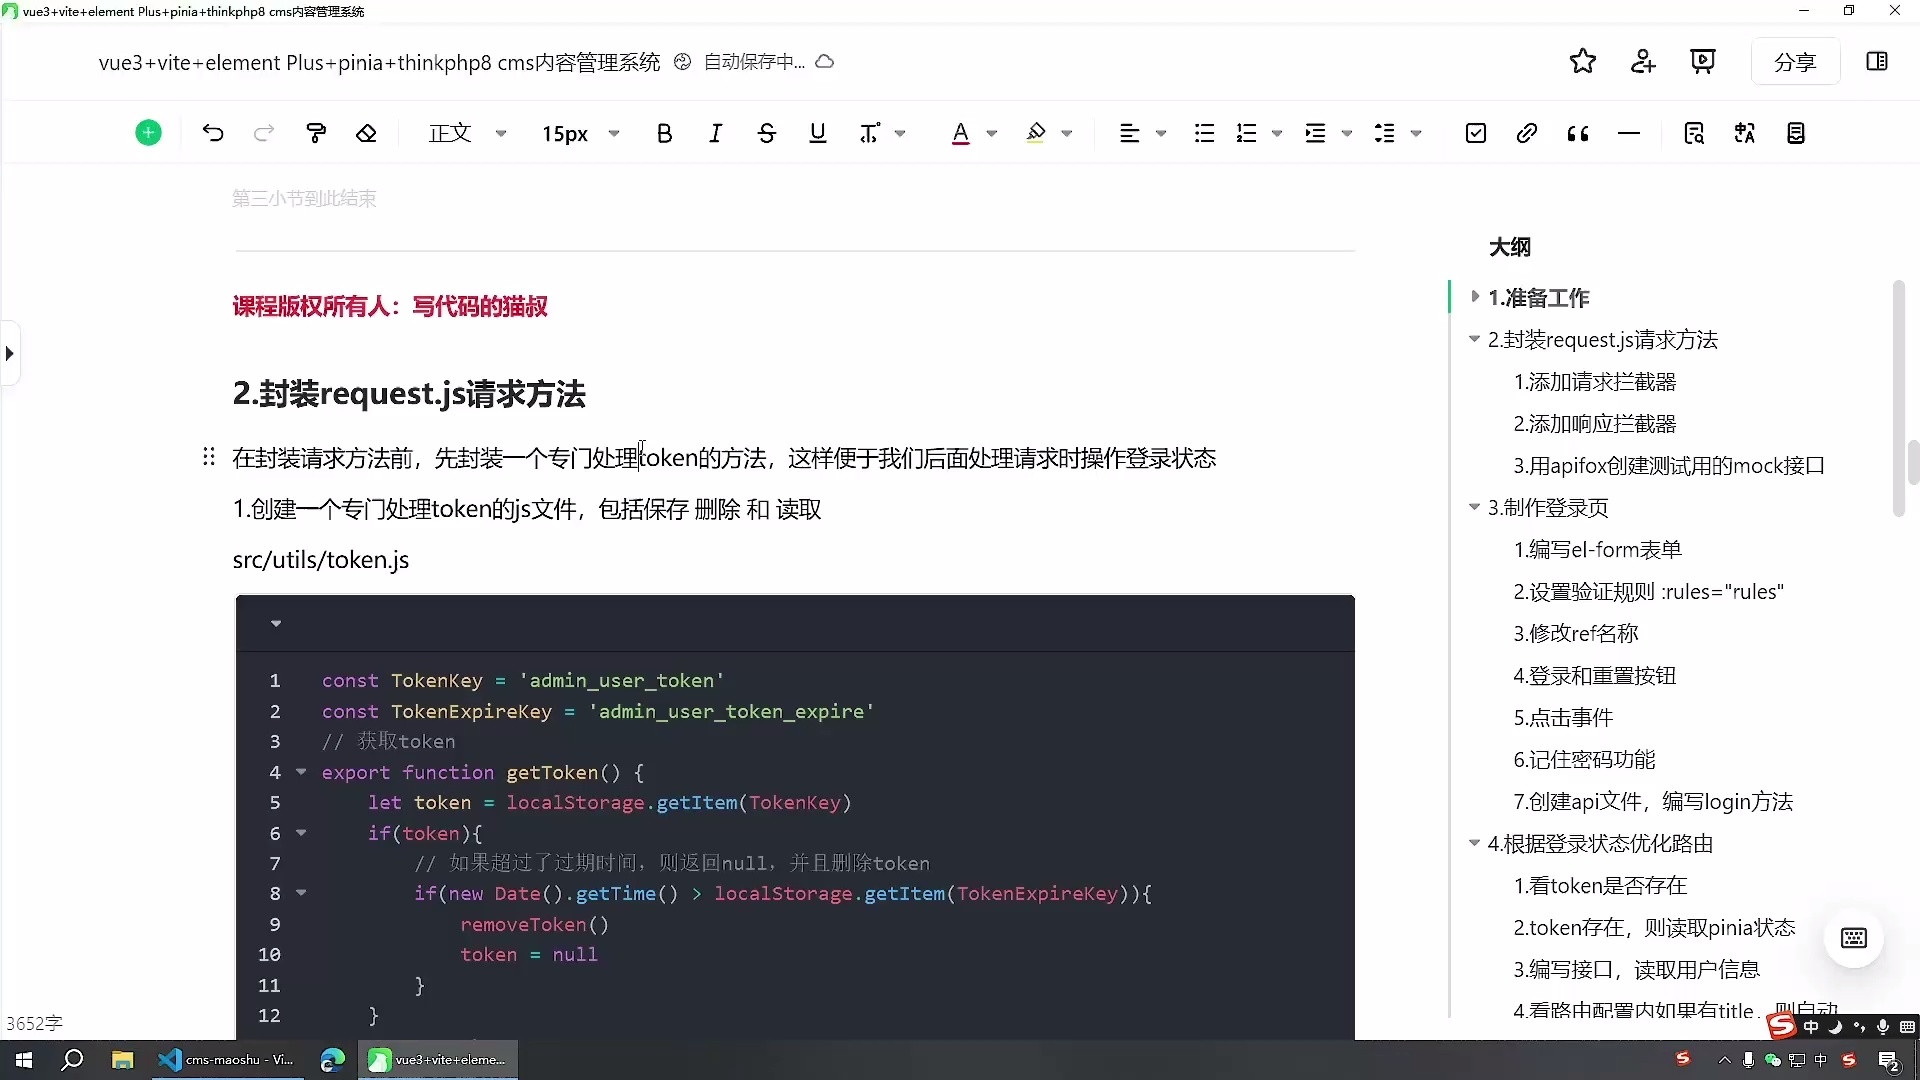Screen dimensions: 1920x1080
Task: Toggle bold formatting
Action: pyautogui.click(x=665, y=133)
